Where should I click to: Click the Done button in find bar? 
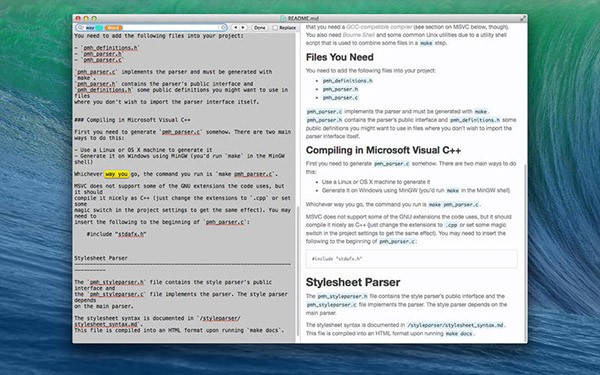point(260,28)
